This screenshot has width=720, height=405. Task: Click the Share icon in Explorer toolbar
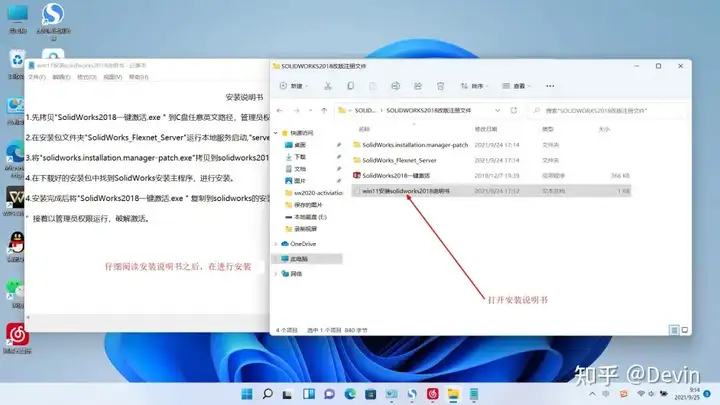click(x=418, y=86)
